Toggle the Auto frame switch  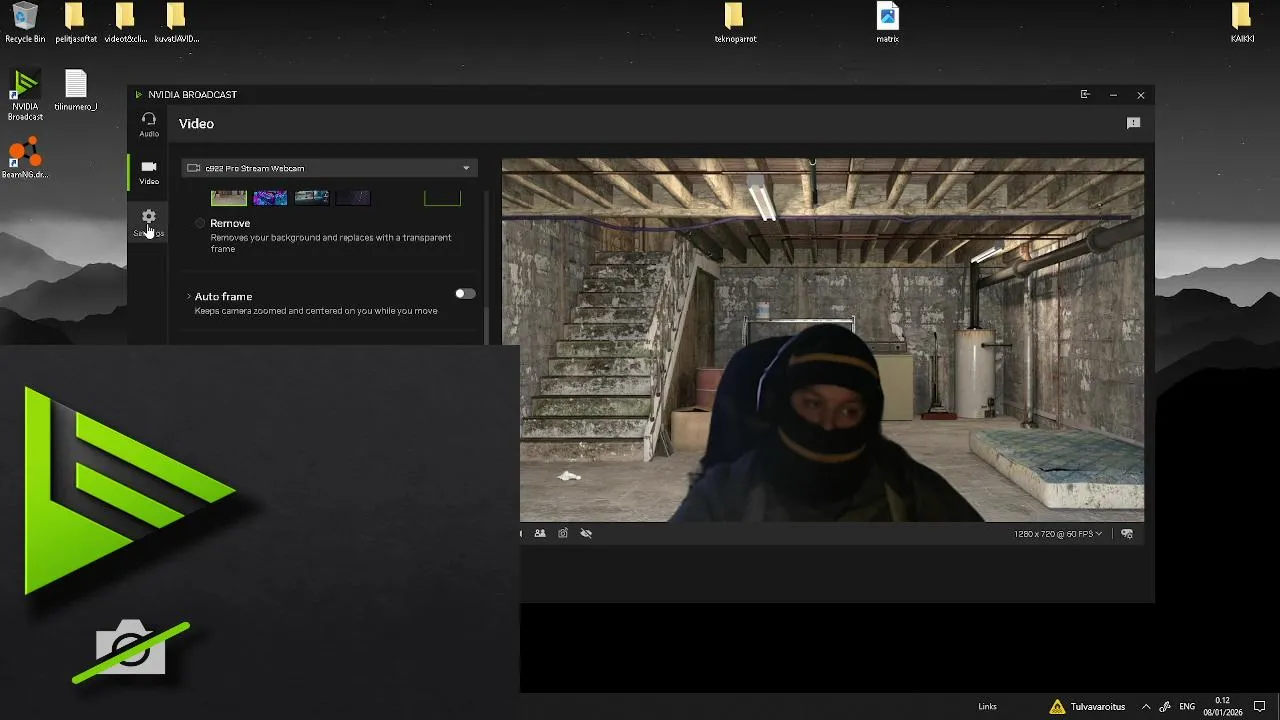(x=465, y=294)
